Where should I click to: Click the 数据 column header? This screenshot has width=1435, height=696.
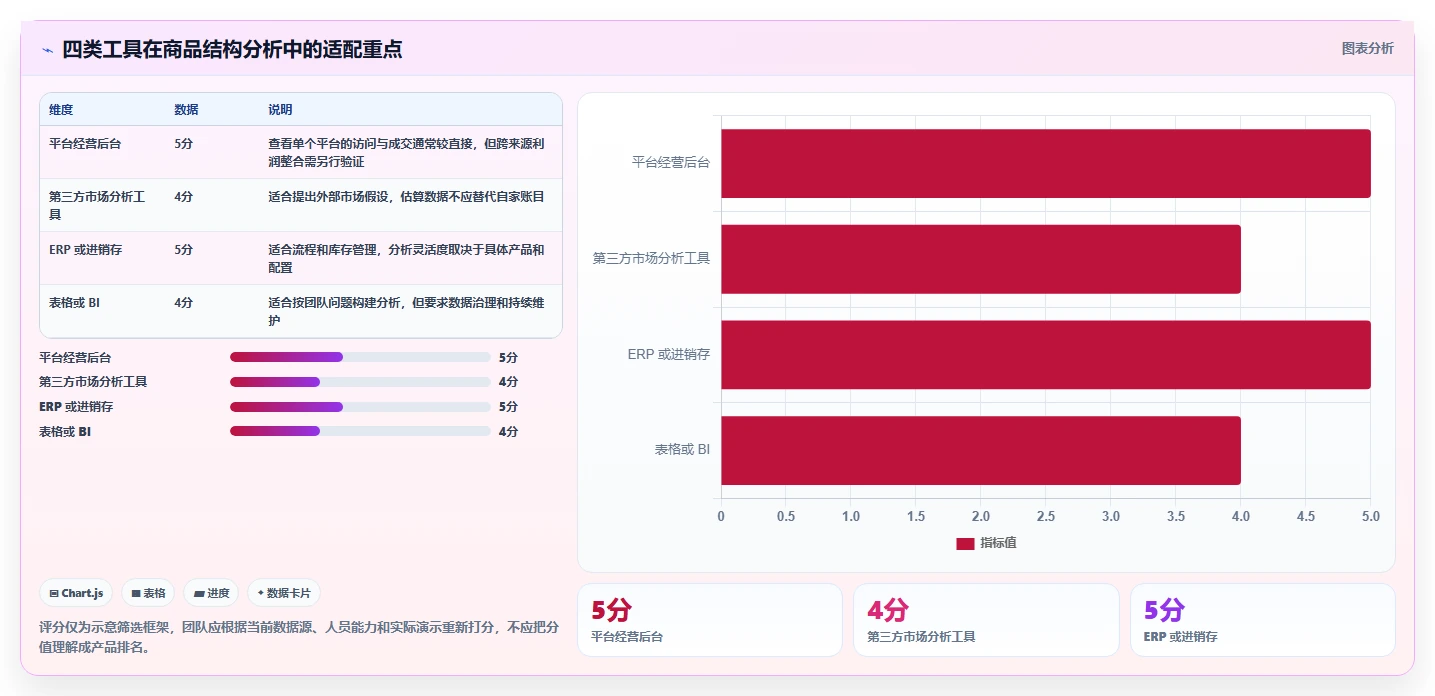click(x=186, y=110)
